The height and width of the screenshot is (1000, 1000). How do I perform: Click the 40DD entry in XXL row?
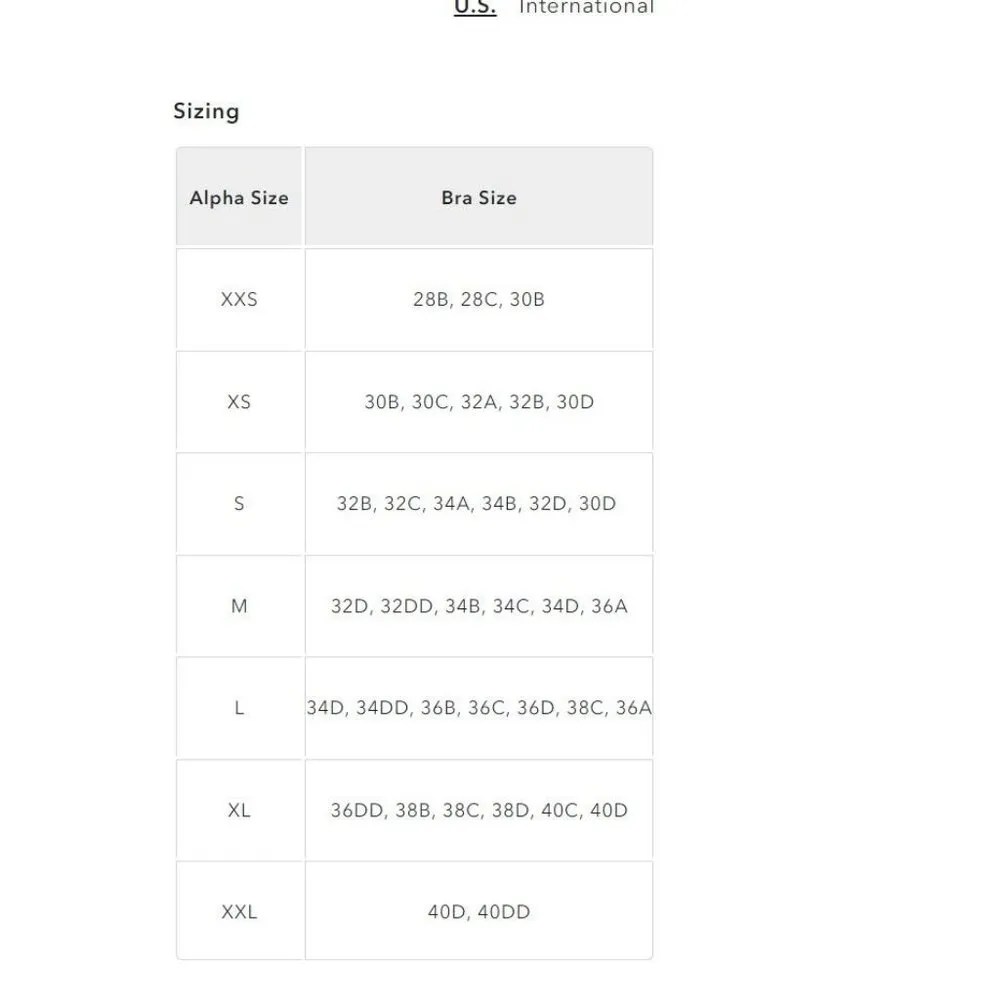point(504,912)
